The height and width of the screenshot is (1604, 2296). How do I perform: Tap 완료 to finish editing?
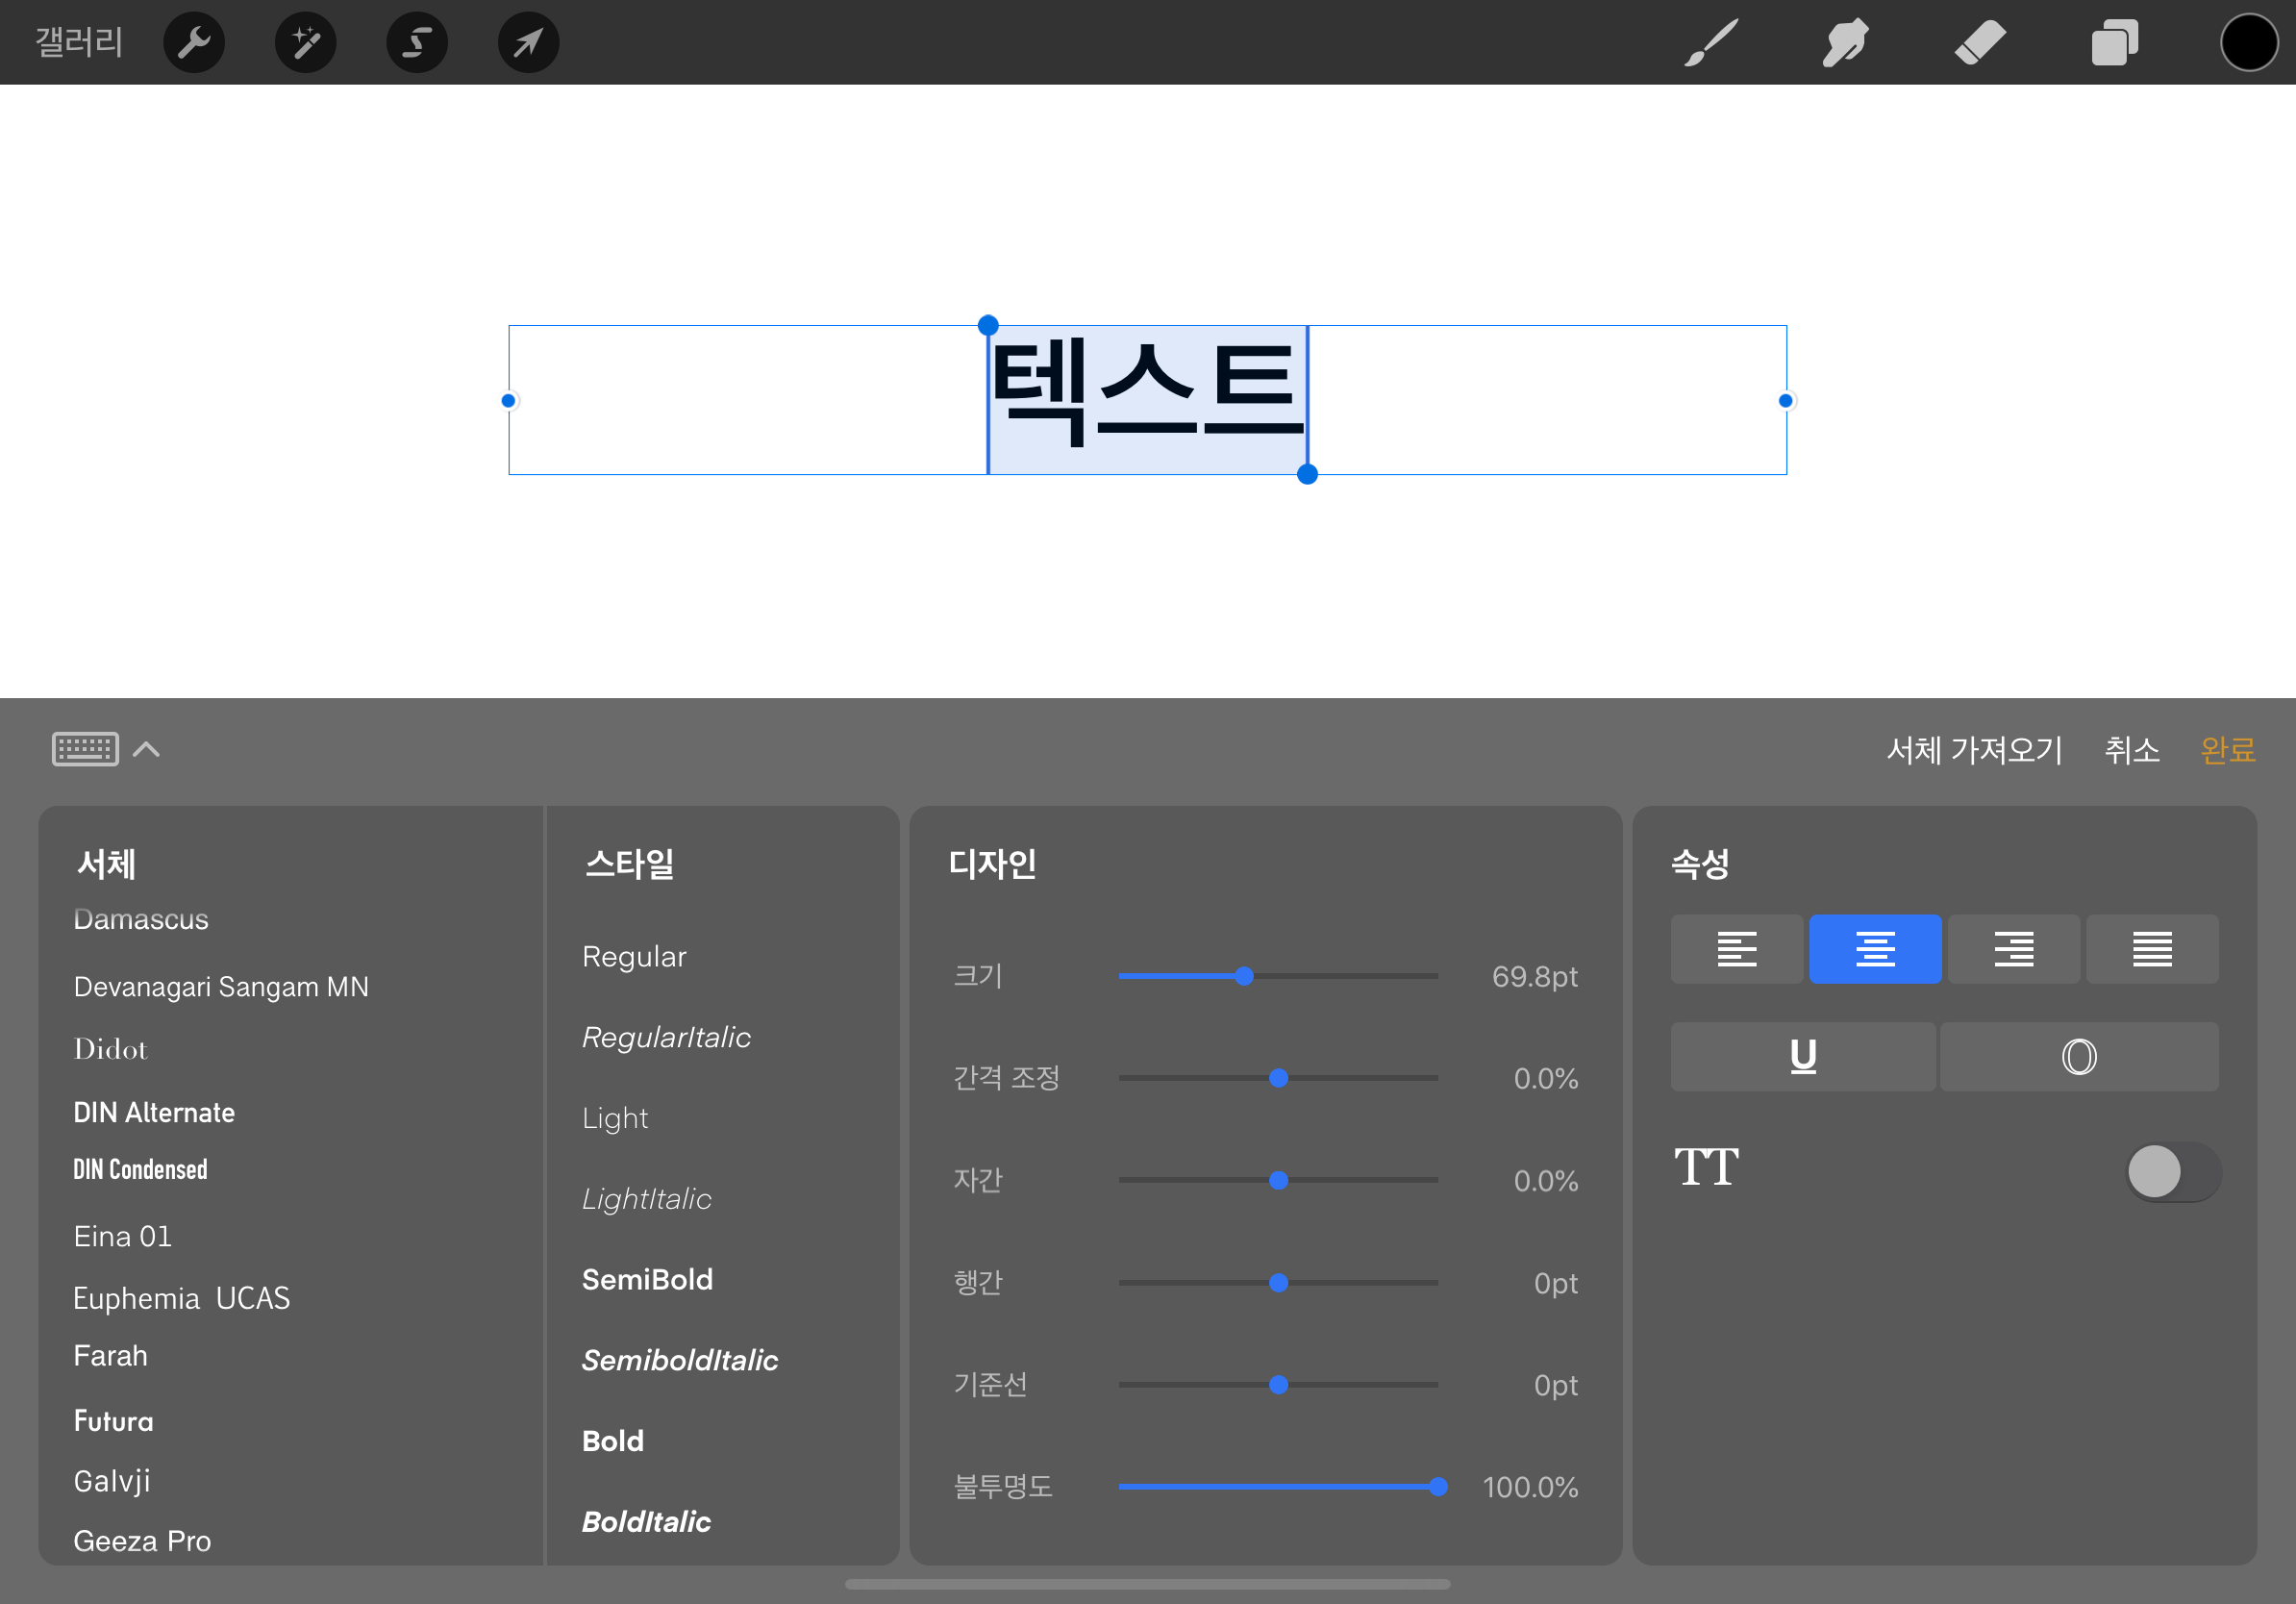(x=2227, y=750)
